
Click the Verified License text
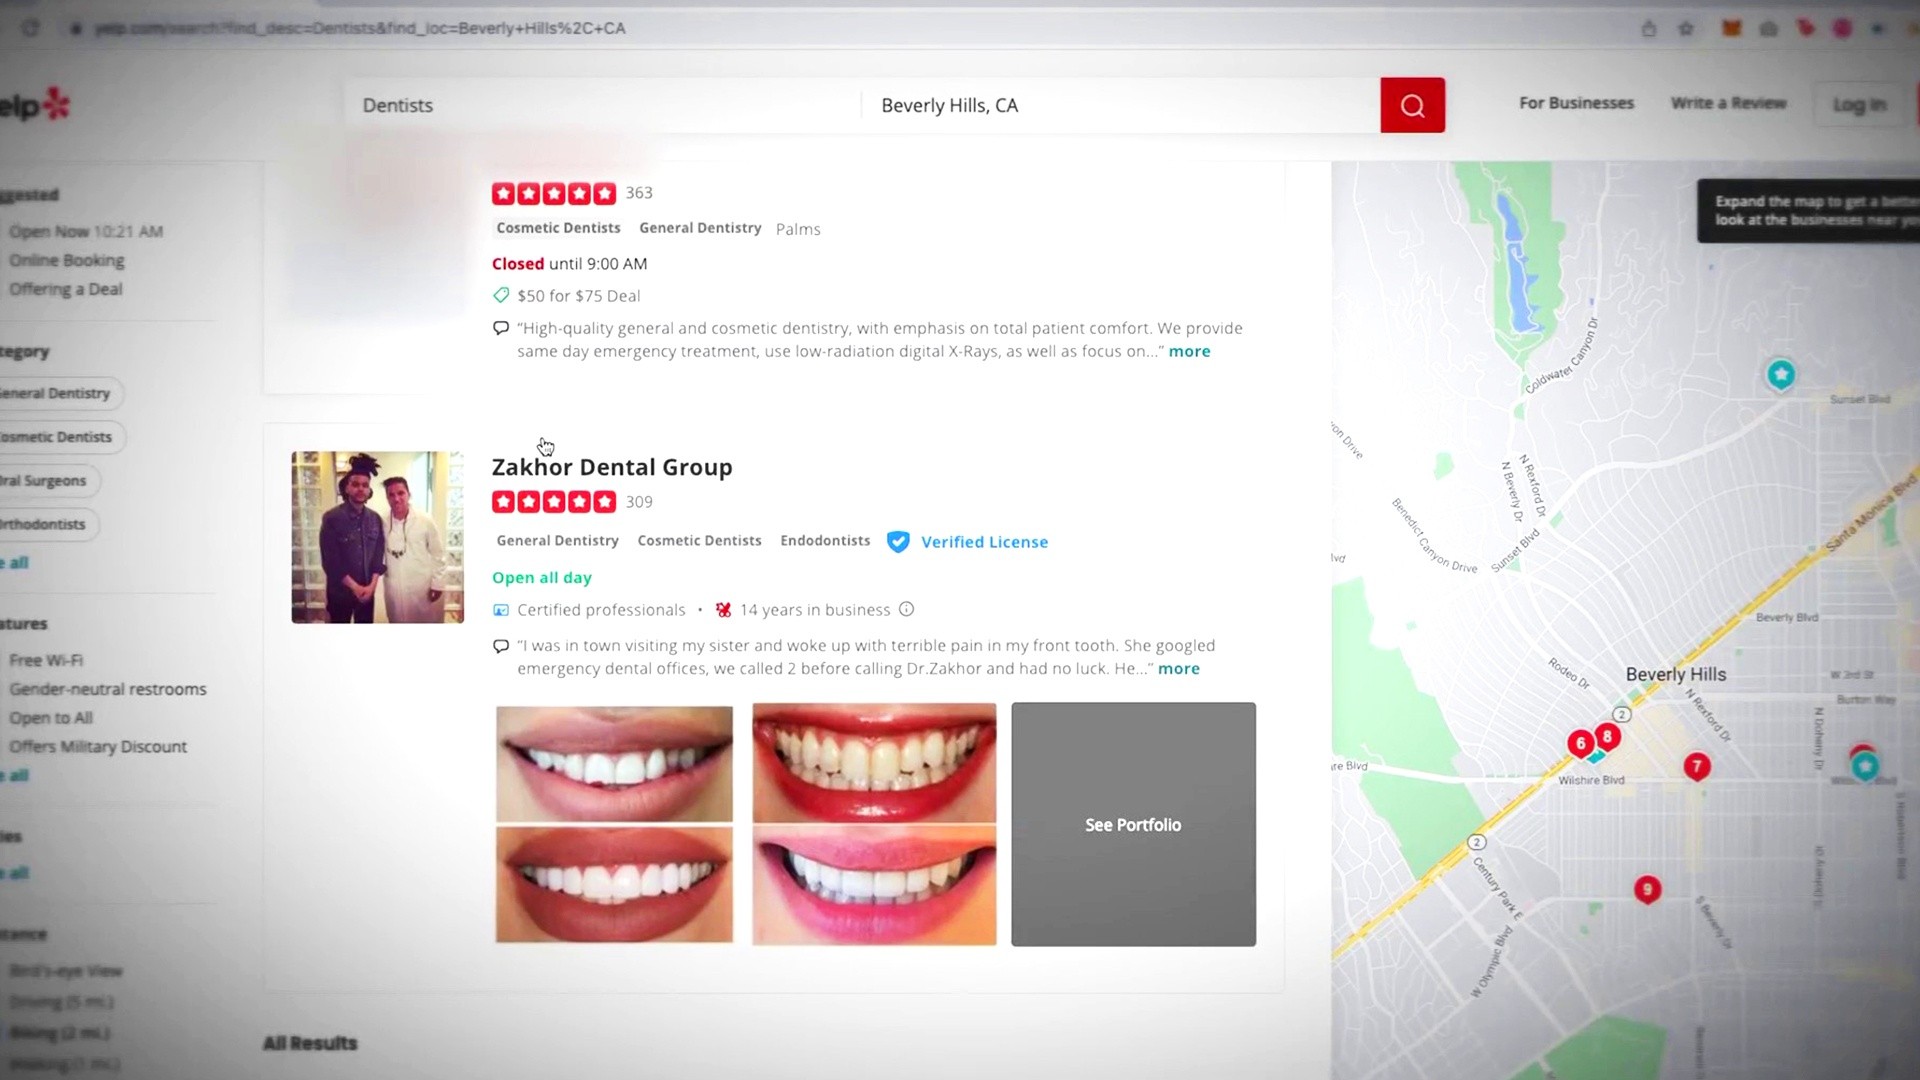pyautogui.click(x=984, y=542)
